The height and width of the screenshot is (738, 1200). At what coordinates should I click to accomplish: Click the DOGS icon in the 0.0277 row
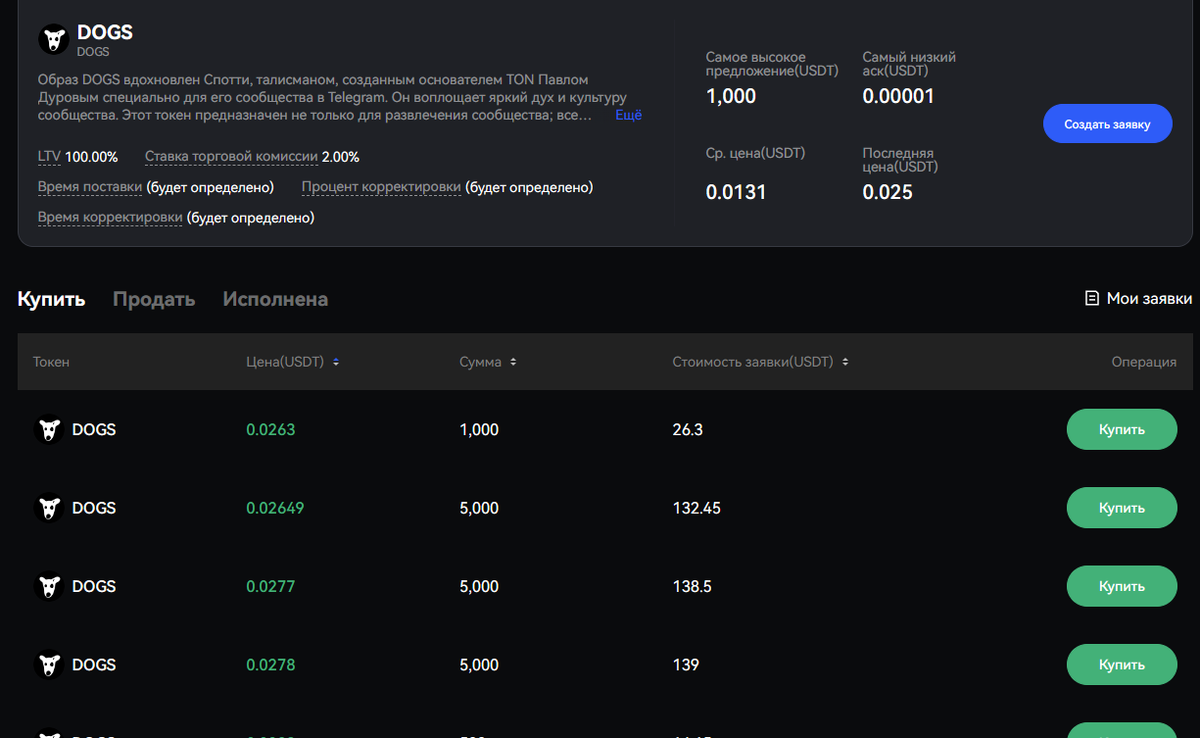click(x=49, y=587)
